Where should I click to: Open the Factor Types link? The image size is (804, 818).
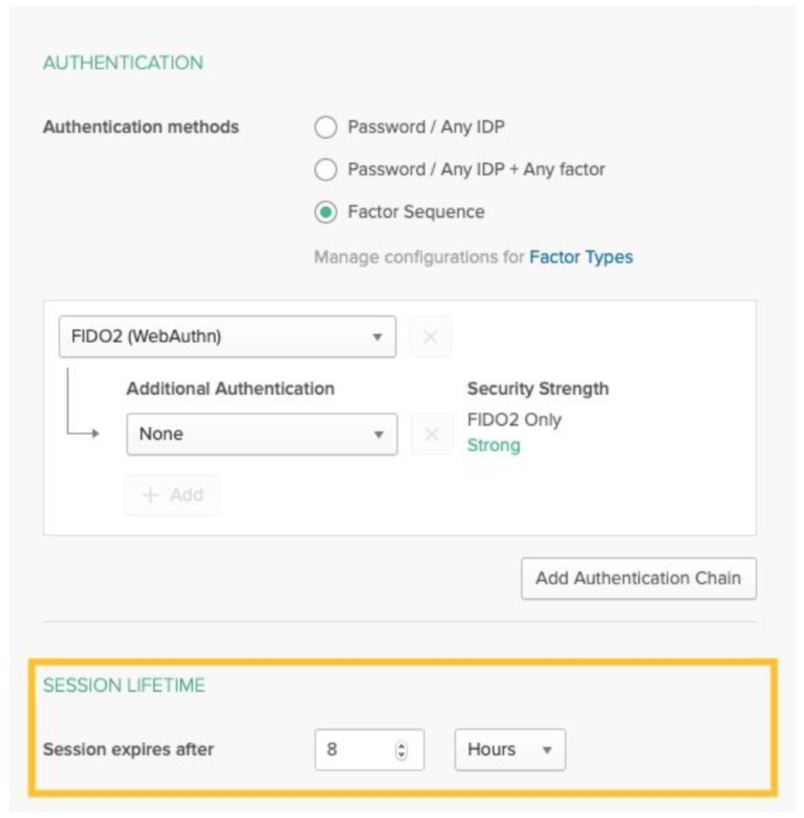click(x=581, y=257)
